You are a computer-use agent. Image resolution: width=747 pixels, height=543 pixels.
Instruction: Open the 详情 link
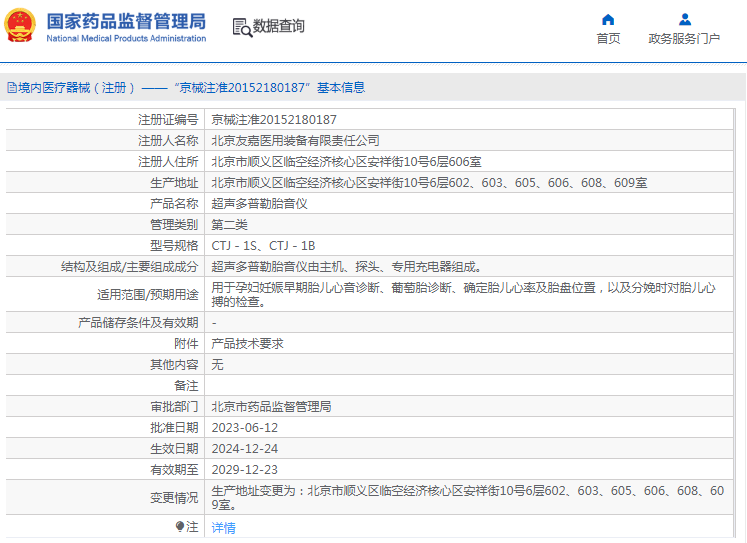223,528
